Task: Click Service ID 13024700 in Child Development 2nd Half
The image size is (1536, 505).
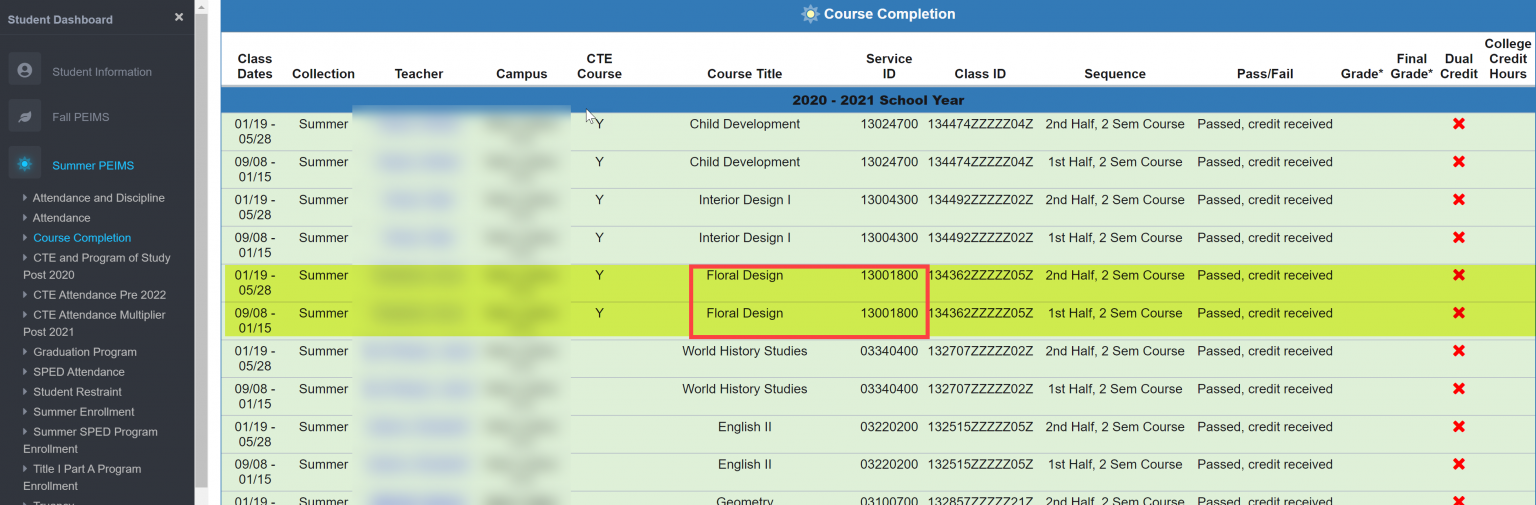Action: pos(889,124)
